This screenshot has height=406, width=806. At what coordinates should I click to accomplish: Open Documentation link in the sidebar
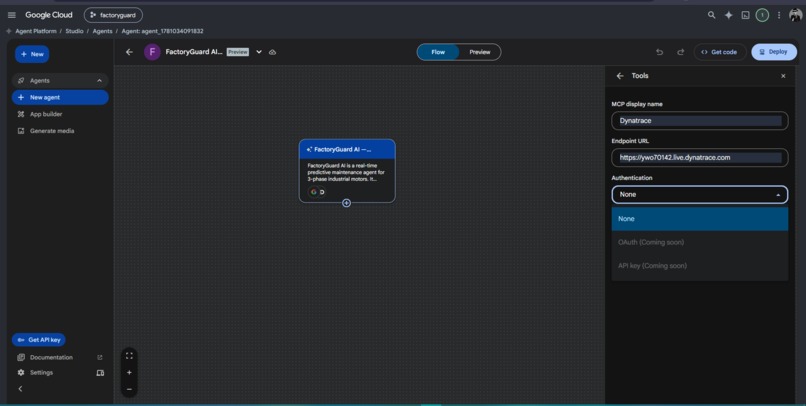pyautogui.click(x=51, y=357)
